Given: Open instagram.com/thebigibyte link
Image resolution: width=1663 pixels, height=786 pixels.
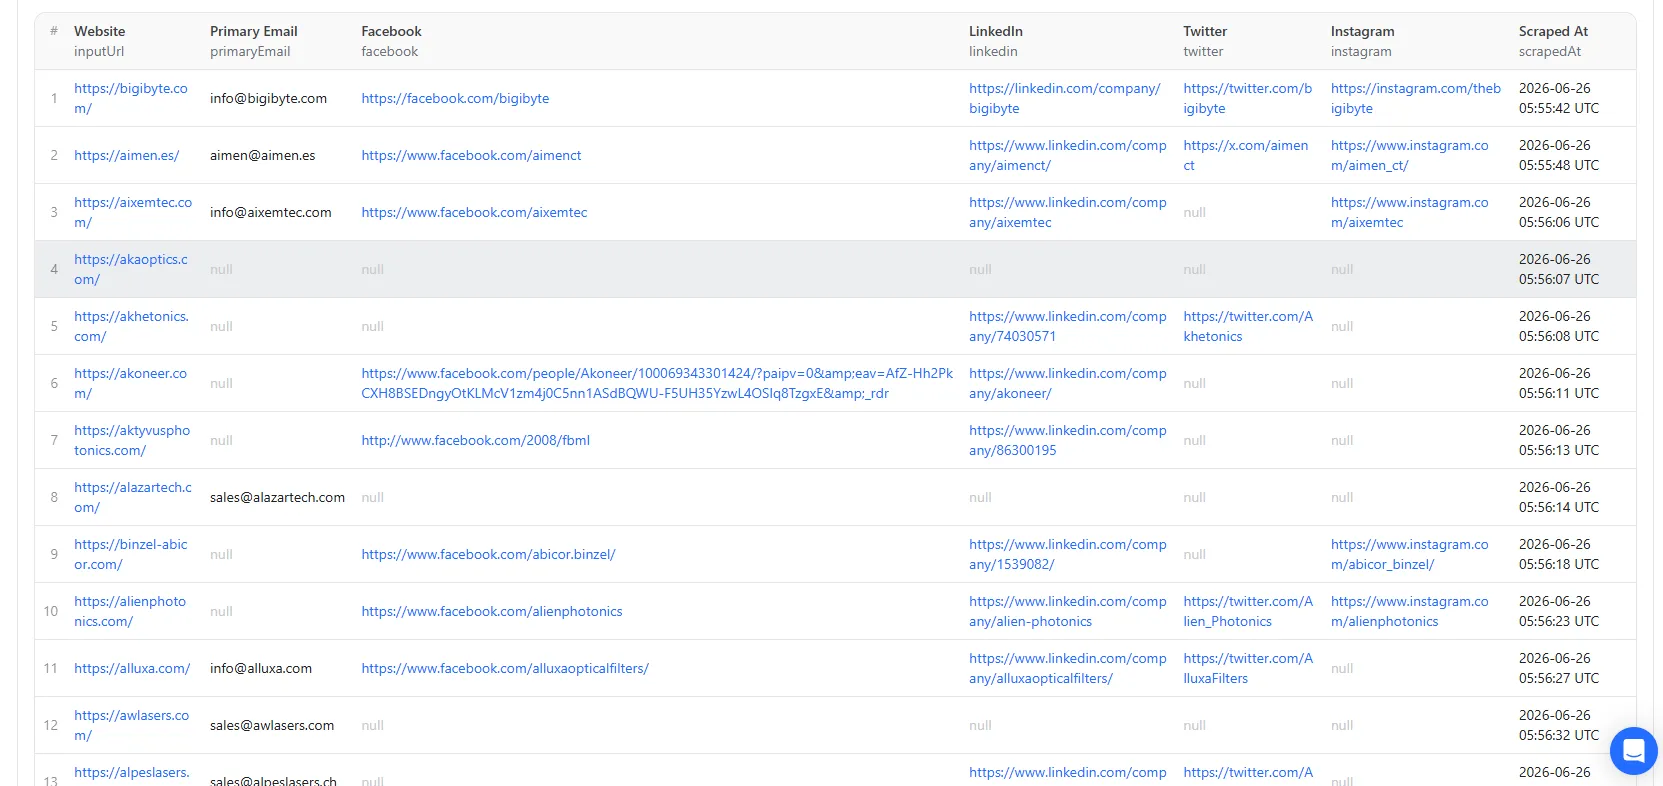Looking at the screenshot, I should point(1415,98).
